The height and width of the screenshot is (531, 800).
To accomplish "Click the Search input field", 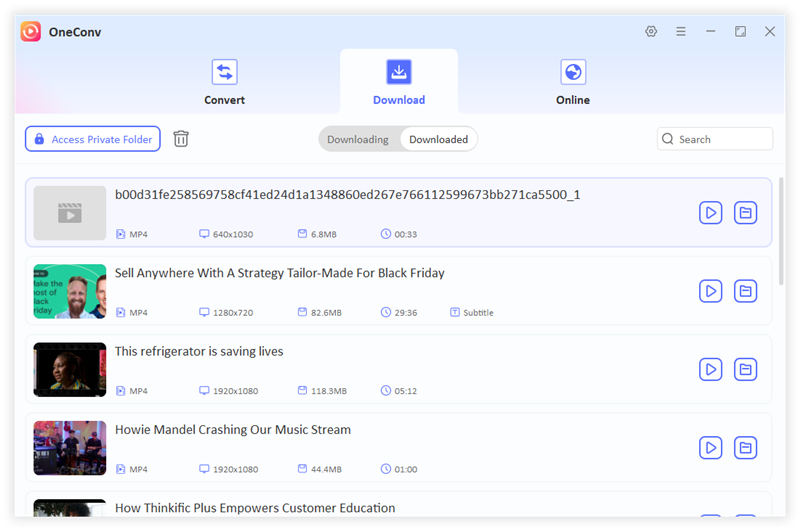I will [x=722, y=139].
